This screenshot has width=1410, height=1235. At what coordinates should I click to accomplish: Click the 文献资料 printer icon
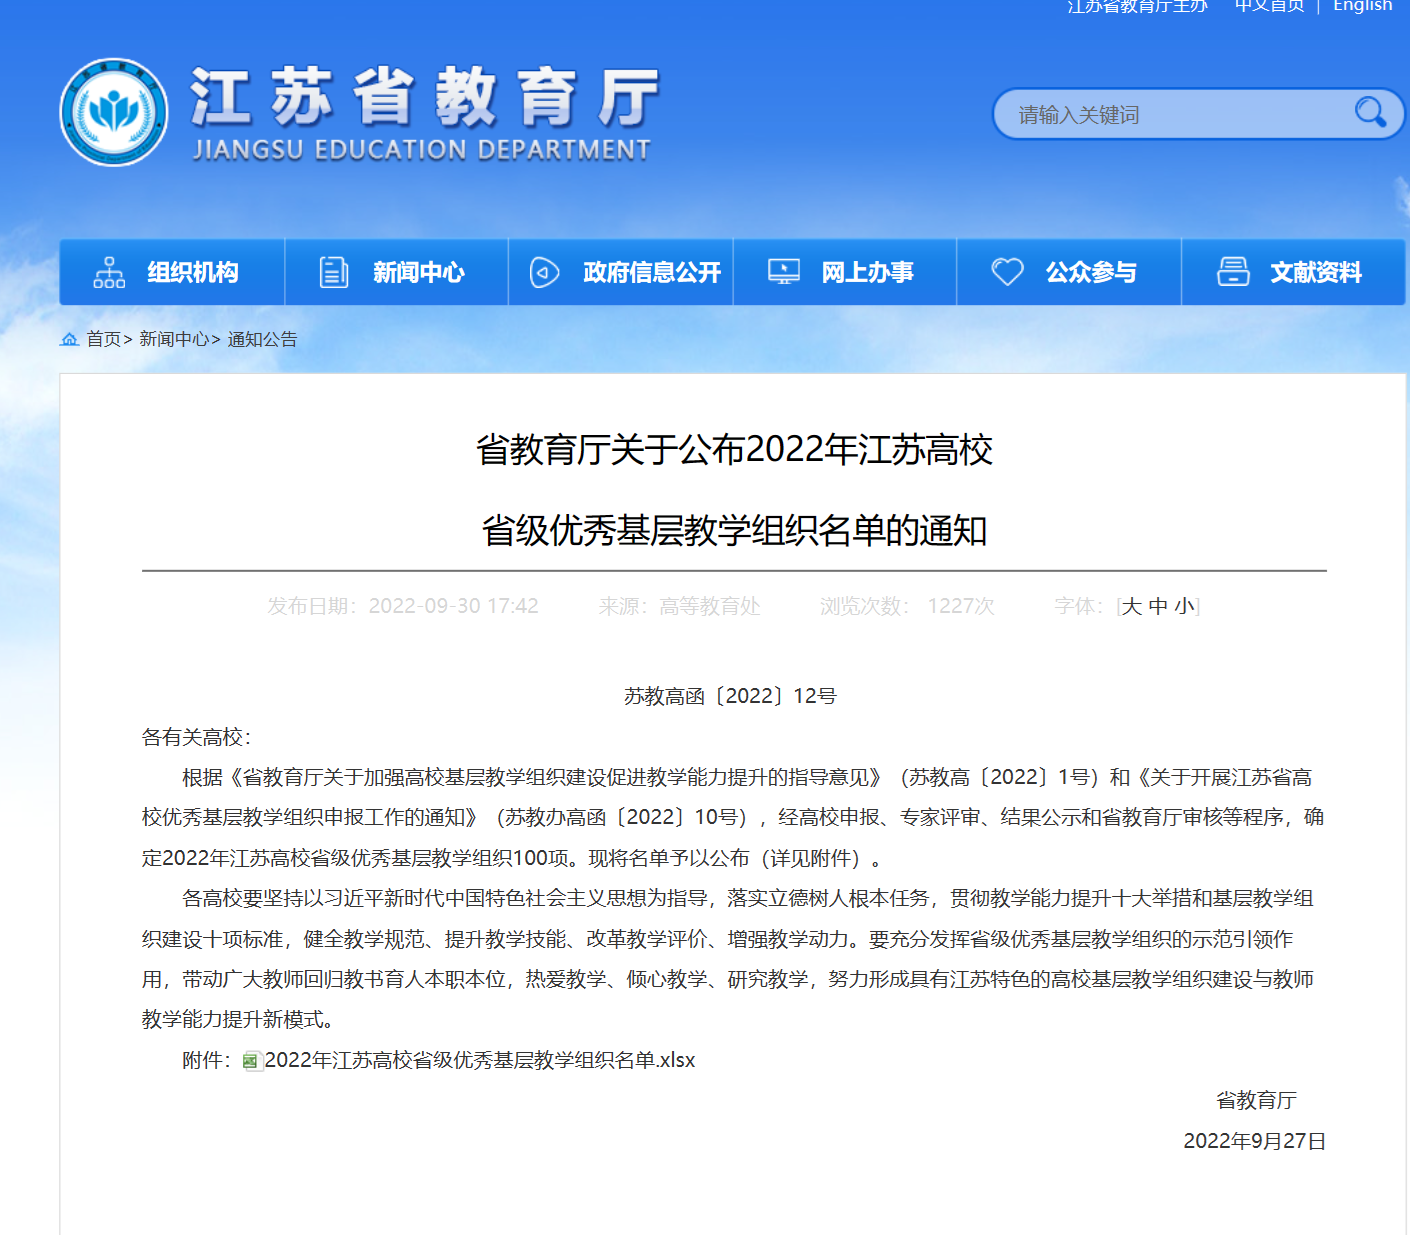(x=1233, y=271)
